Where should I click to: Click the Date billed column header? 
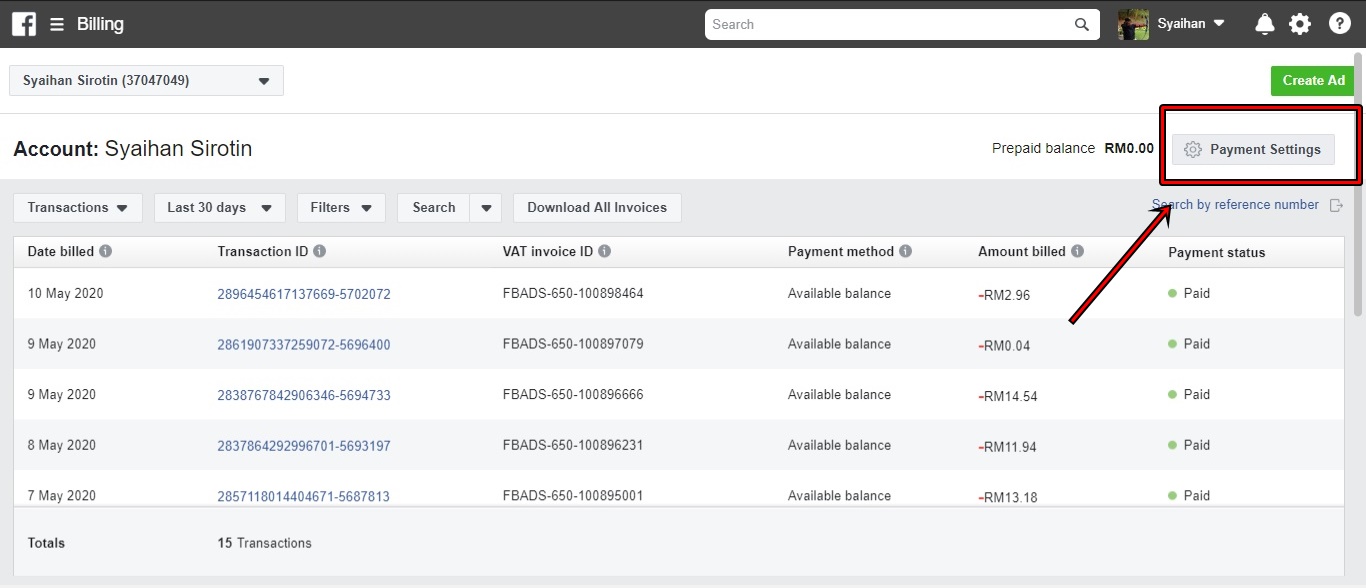pyautogui.click(x=61, y=252)
